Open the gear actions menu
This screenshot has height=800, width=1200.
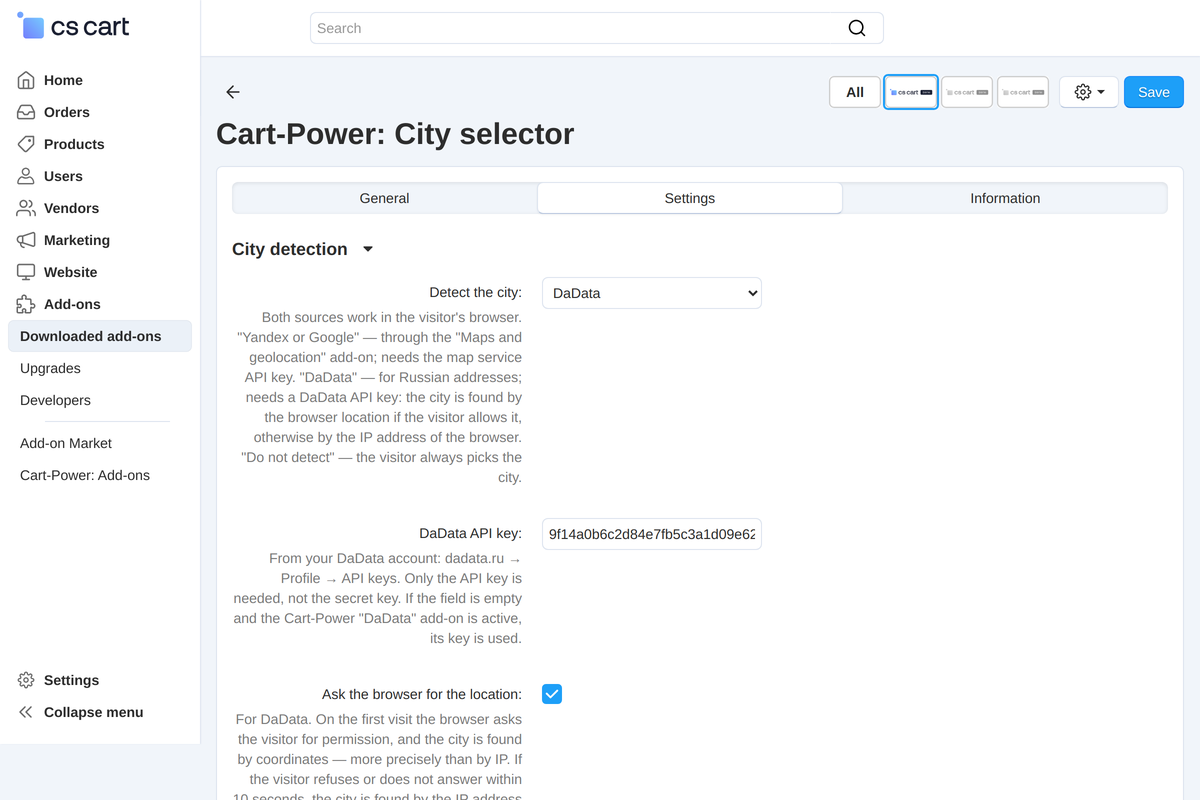coord(1089,92)
